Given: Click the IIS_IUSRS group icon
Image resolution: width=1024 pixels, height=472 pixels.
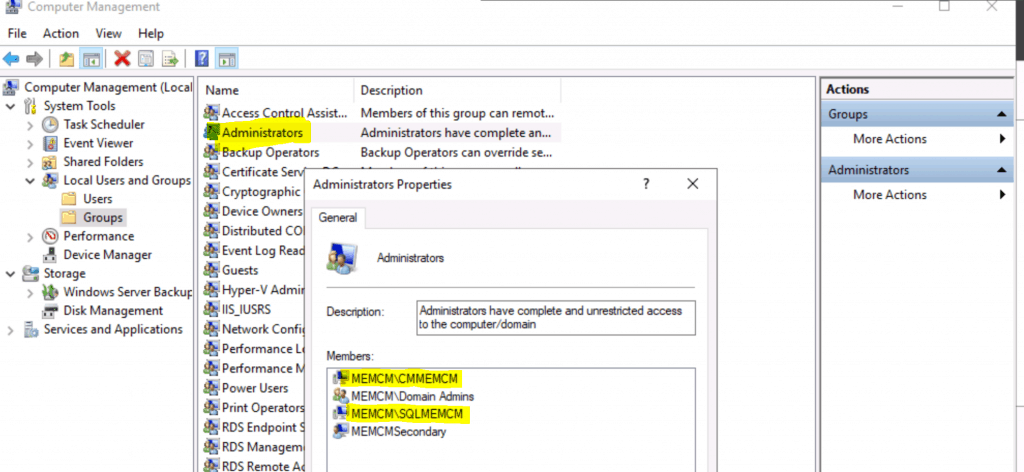Looking at the screenshot, I should 210,309.
